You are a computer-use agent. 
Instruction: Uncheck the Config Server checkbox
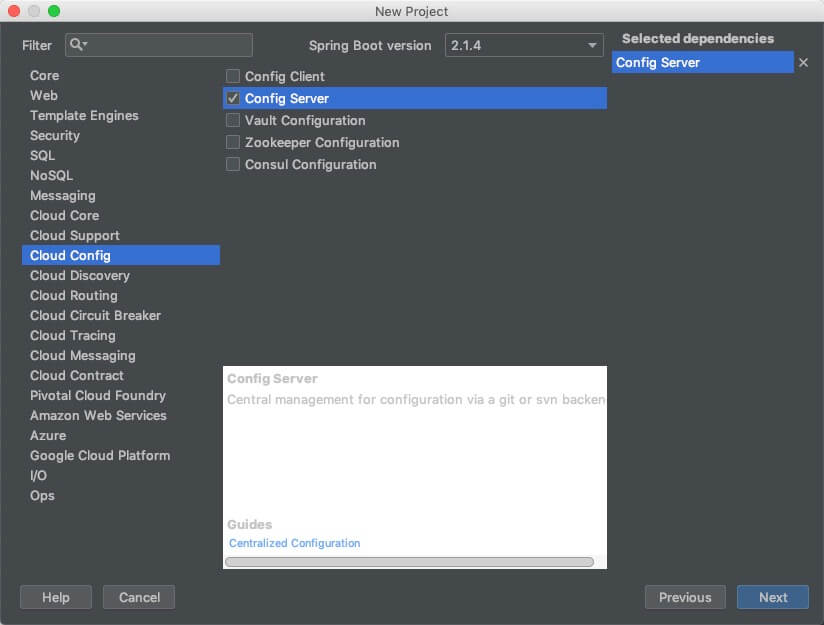pyautogui.click(x=233, y=98)
